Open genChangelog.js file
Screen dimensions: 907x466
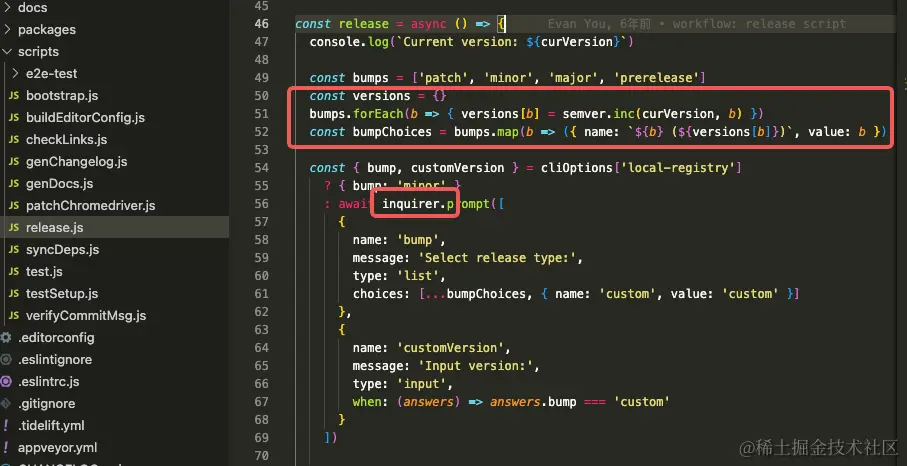click(x=76, y=161)
